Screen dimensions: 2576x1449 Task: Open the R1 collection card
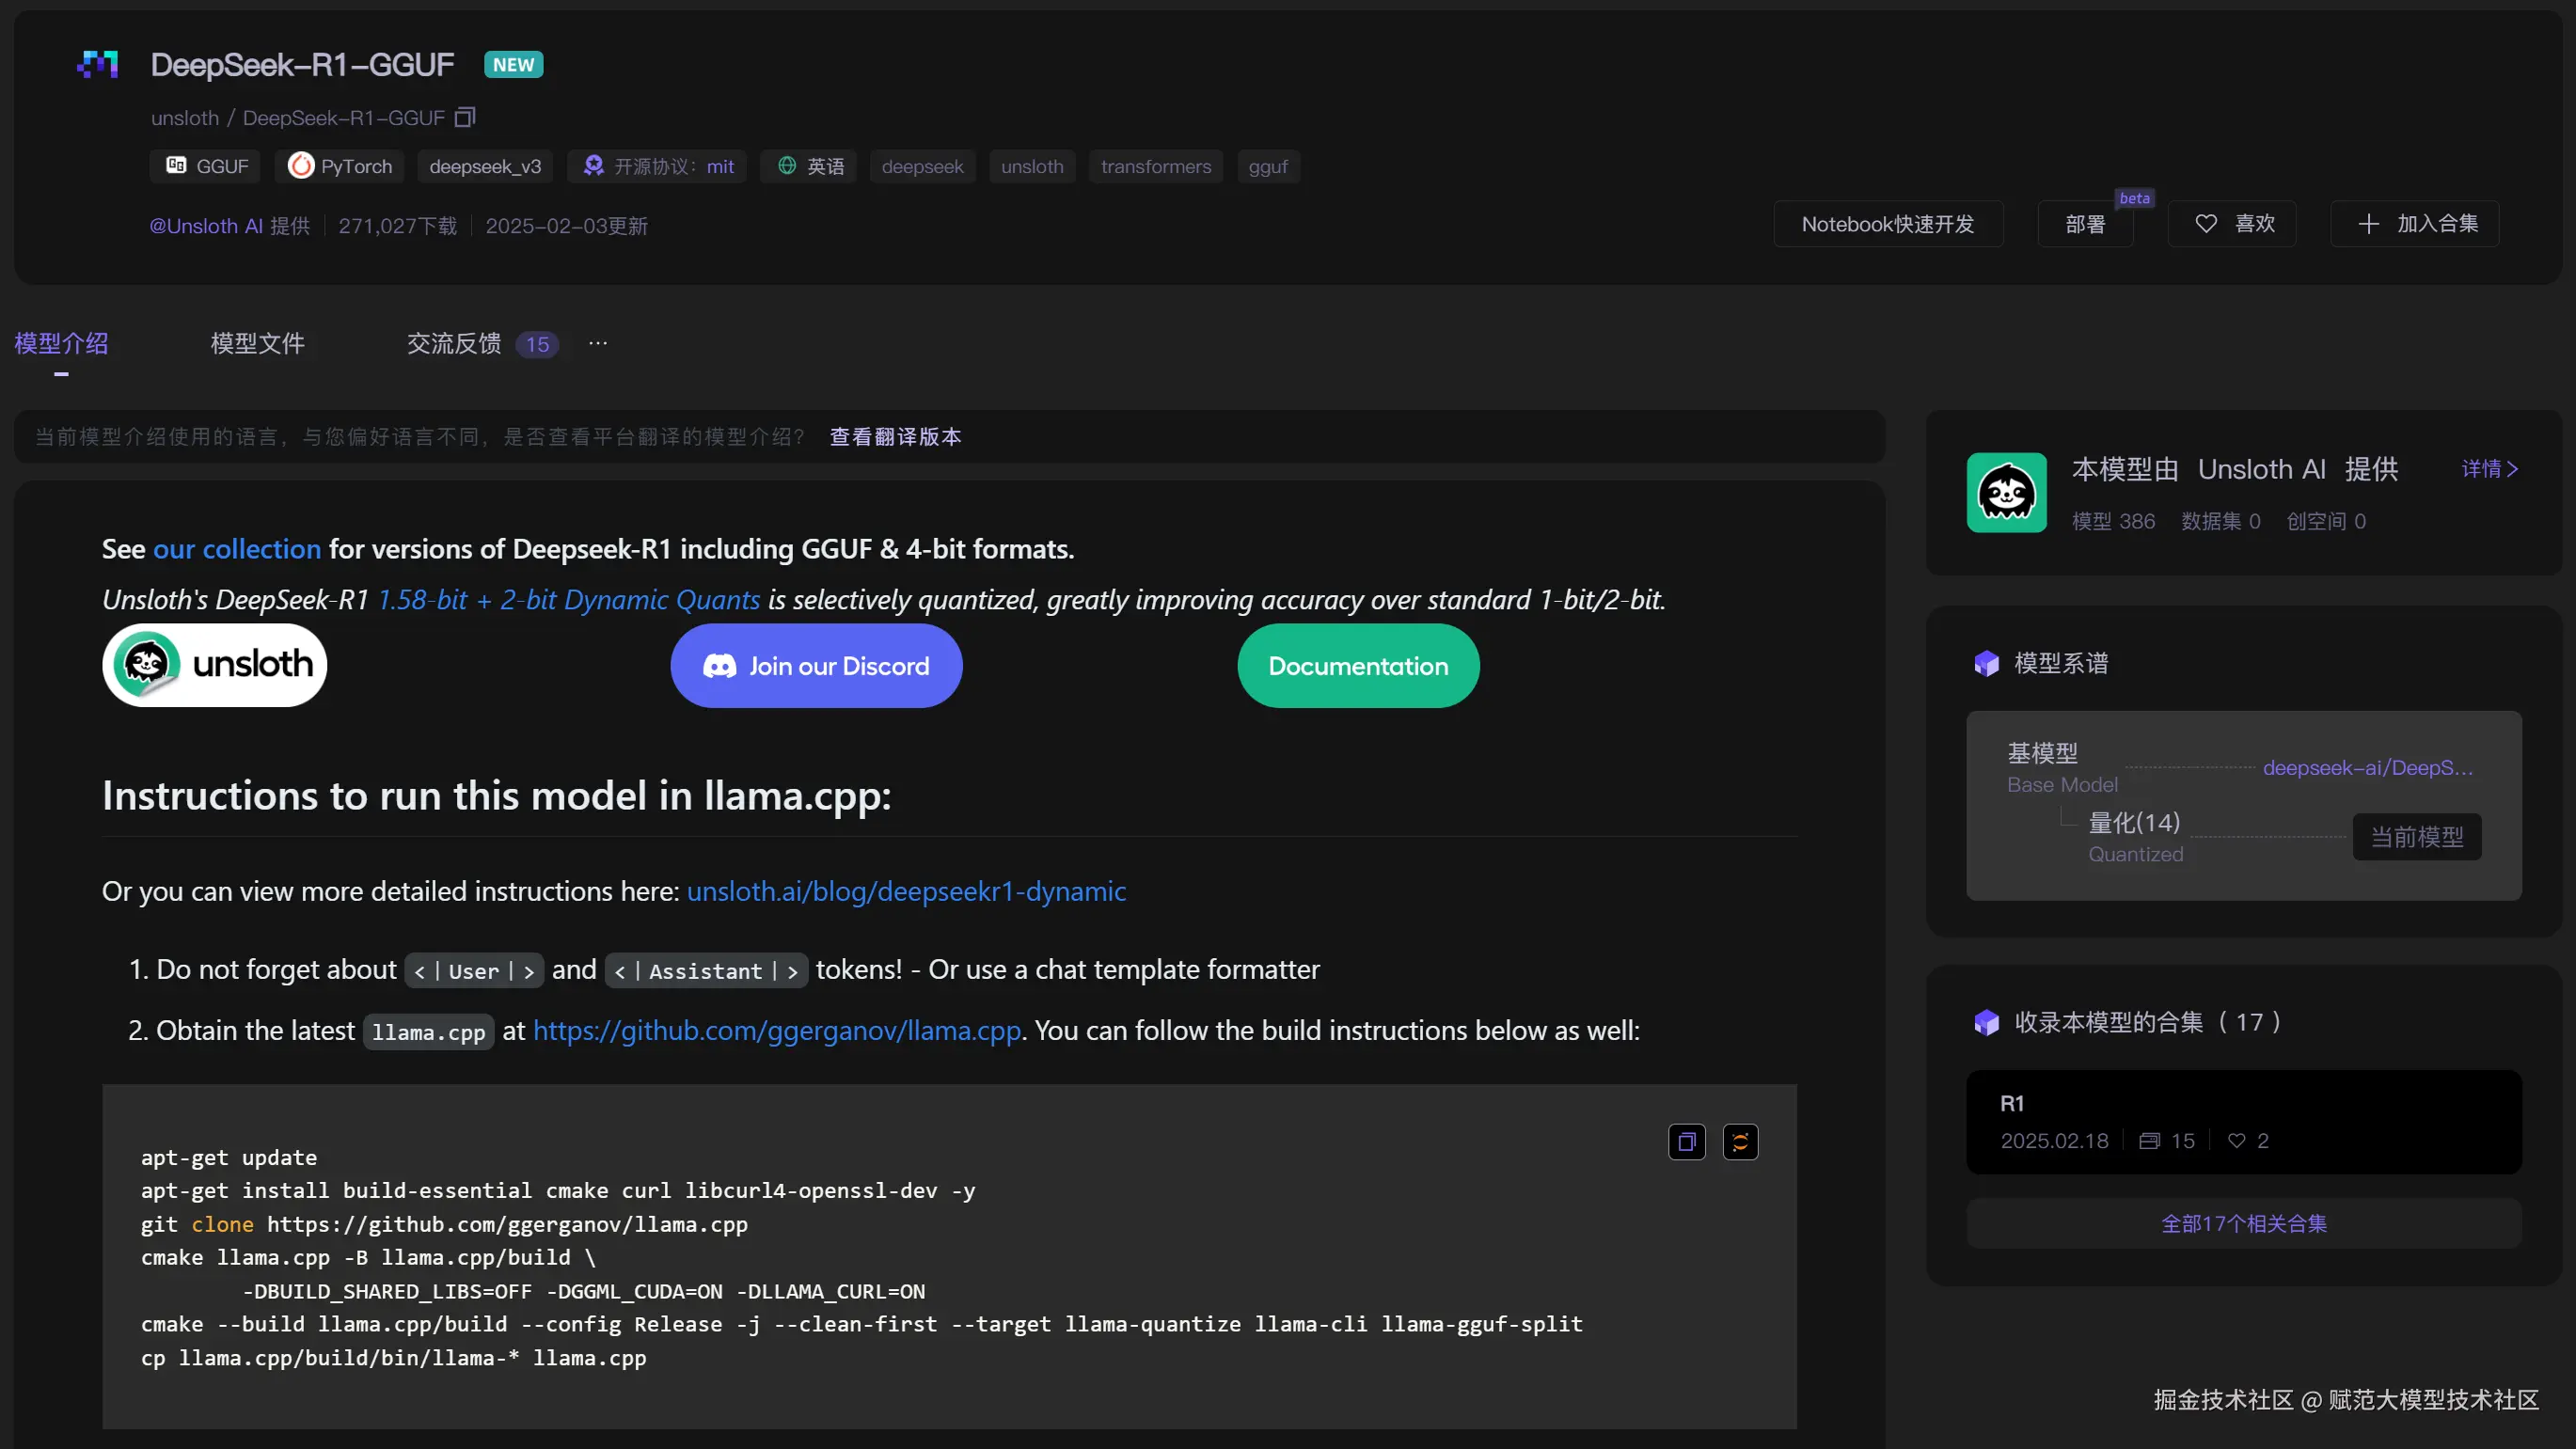click(x=2243, y=1121)
